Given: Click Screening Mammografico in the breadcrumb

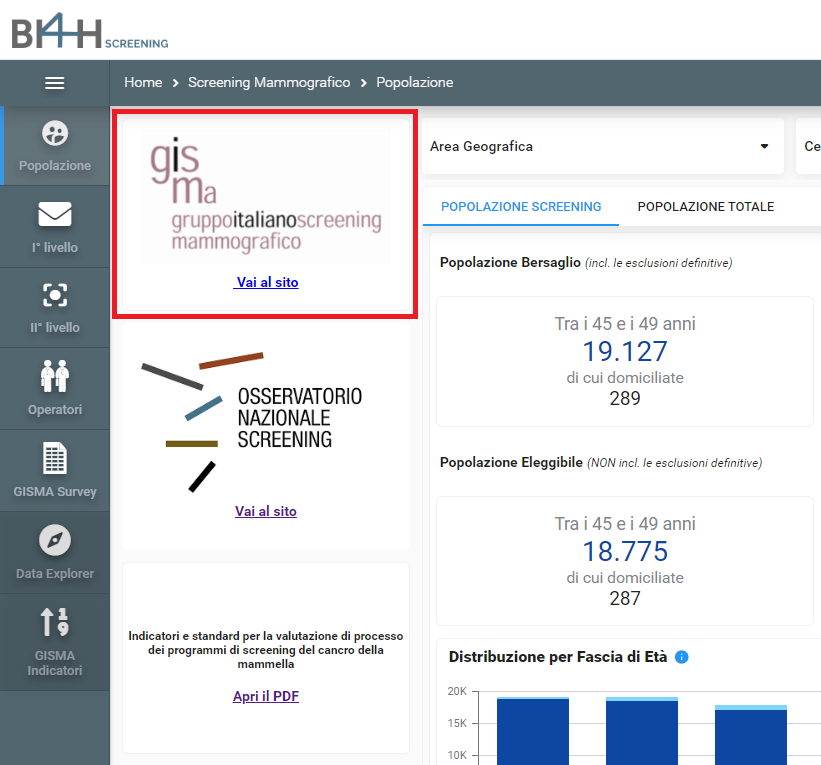Looking at the screenshot, I should 266,83.
